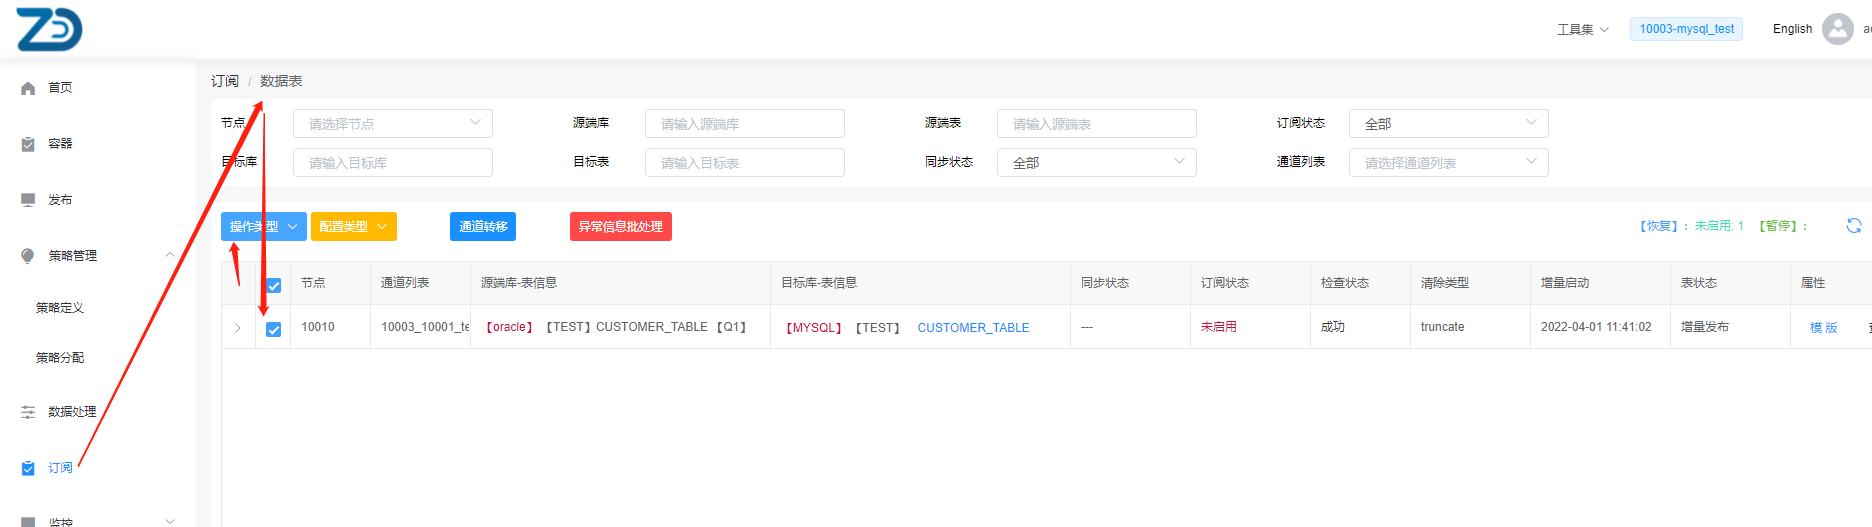Screen dimensions: 1872x527
Task: Click the 容器 clipboard icon
Action: click(x=28, y=144)
